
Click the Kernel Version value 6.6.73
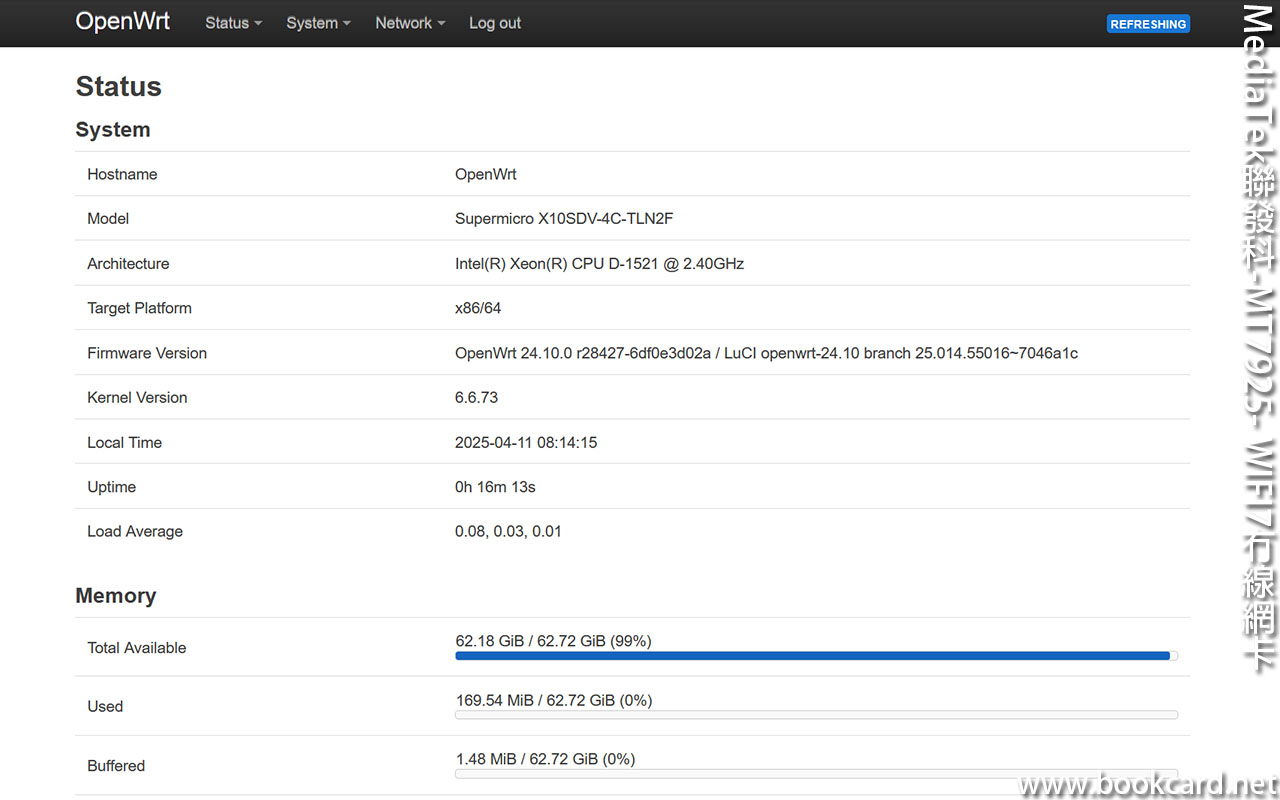click(476, 397)
